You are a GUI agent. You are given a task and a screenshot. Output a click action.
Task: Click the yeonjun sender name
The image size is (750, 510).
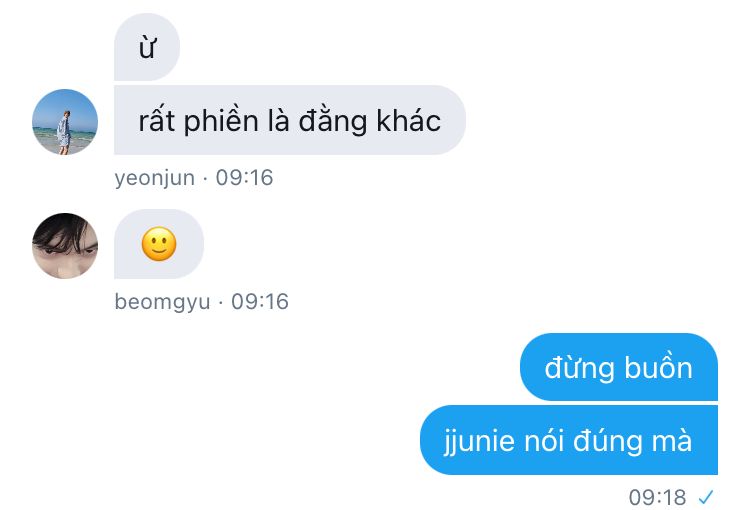(x=154, y=178)
